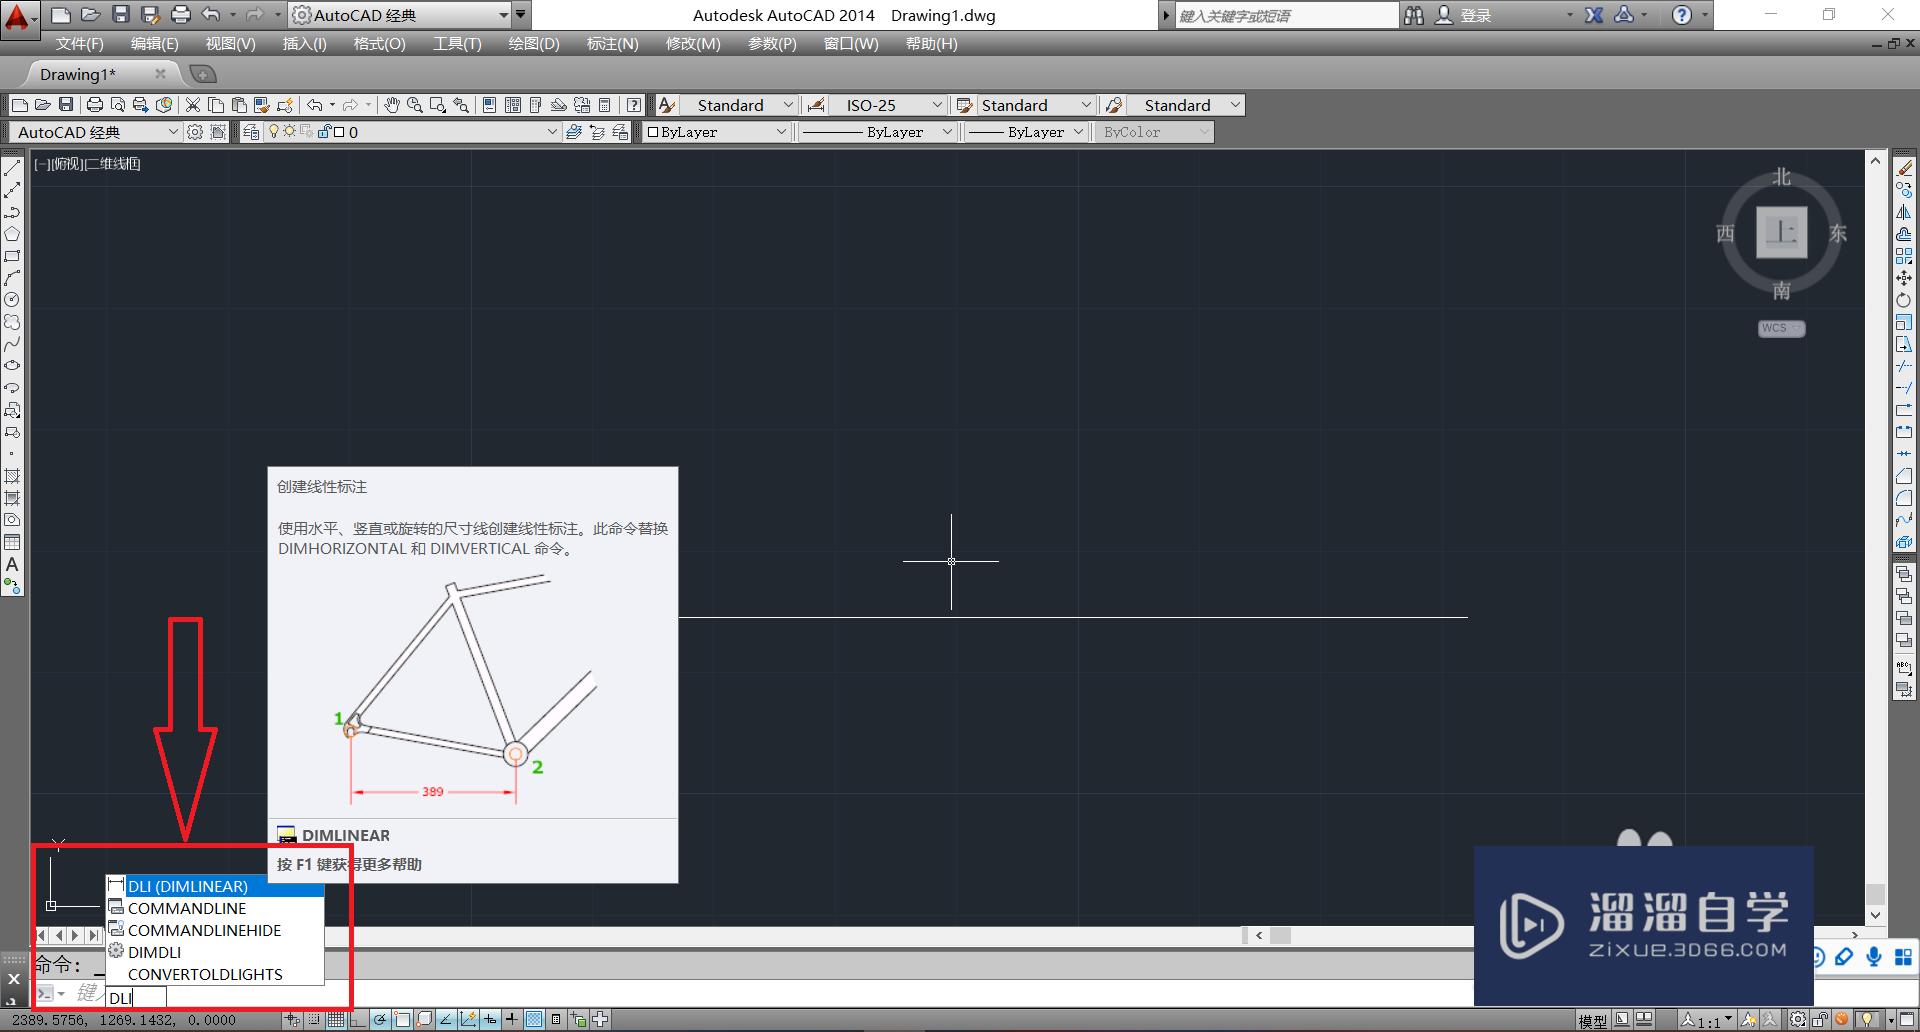Expand the Standard text style dropdown
The image size is (1920, 1032).
coord(787,105)
